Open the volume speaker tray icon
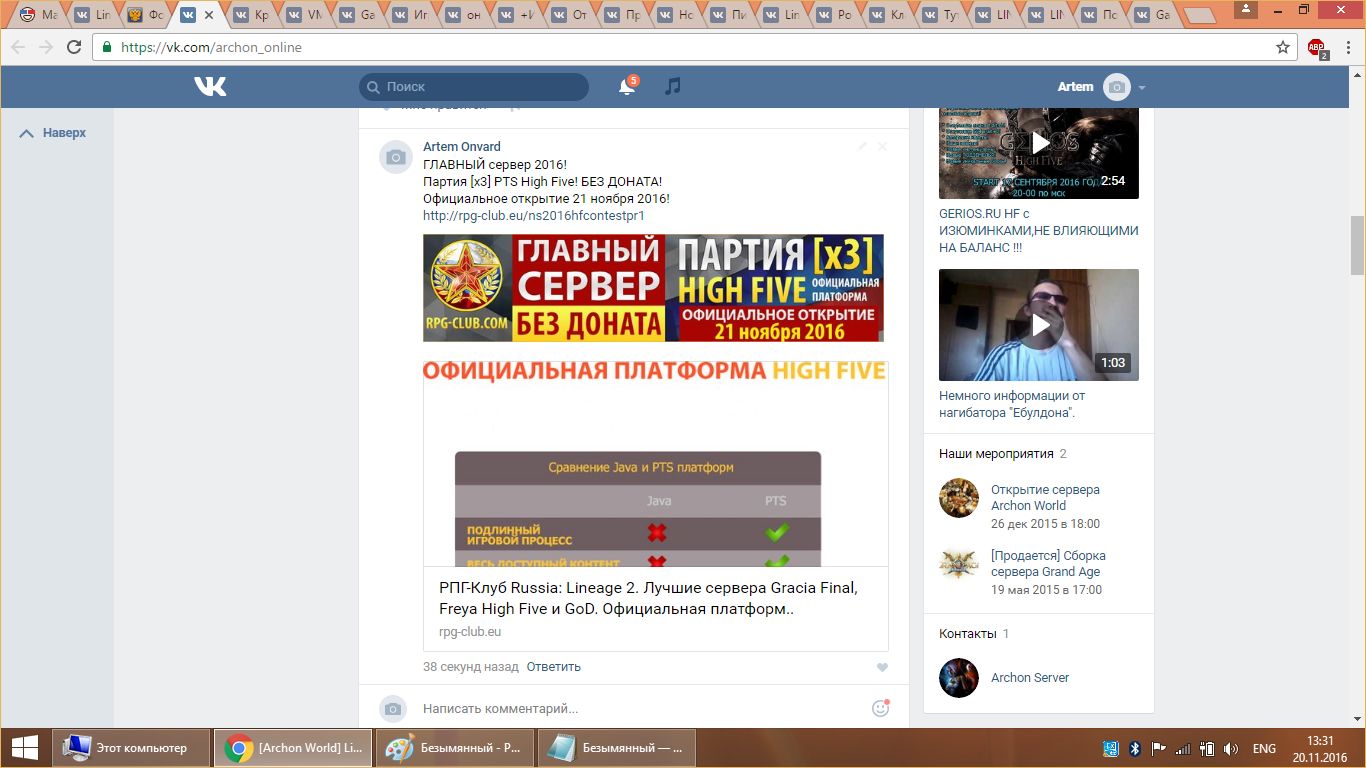 [1231, 748]
